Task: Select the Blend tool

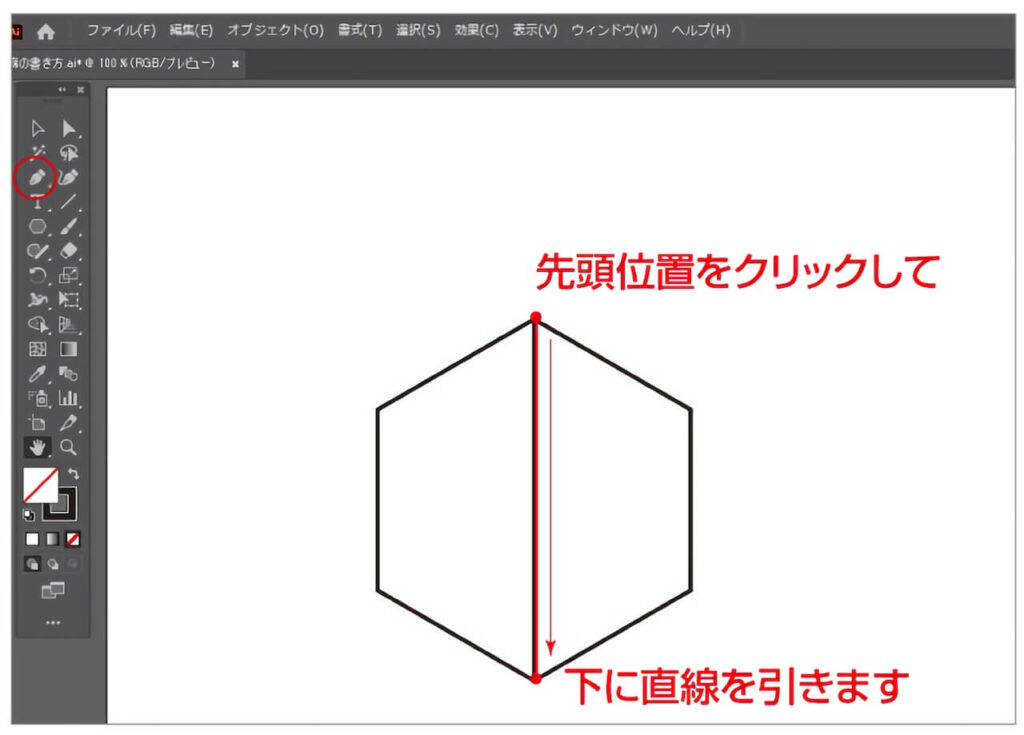Action: tap(69, 374)
